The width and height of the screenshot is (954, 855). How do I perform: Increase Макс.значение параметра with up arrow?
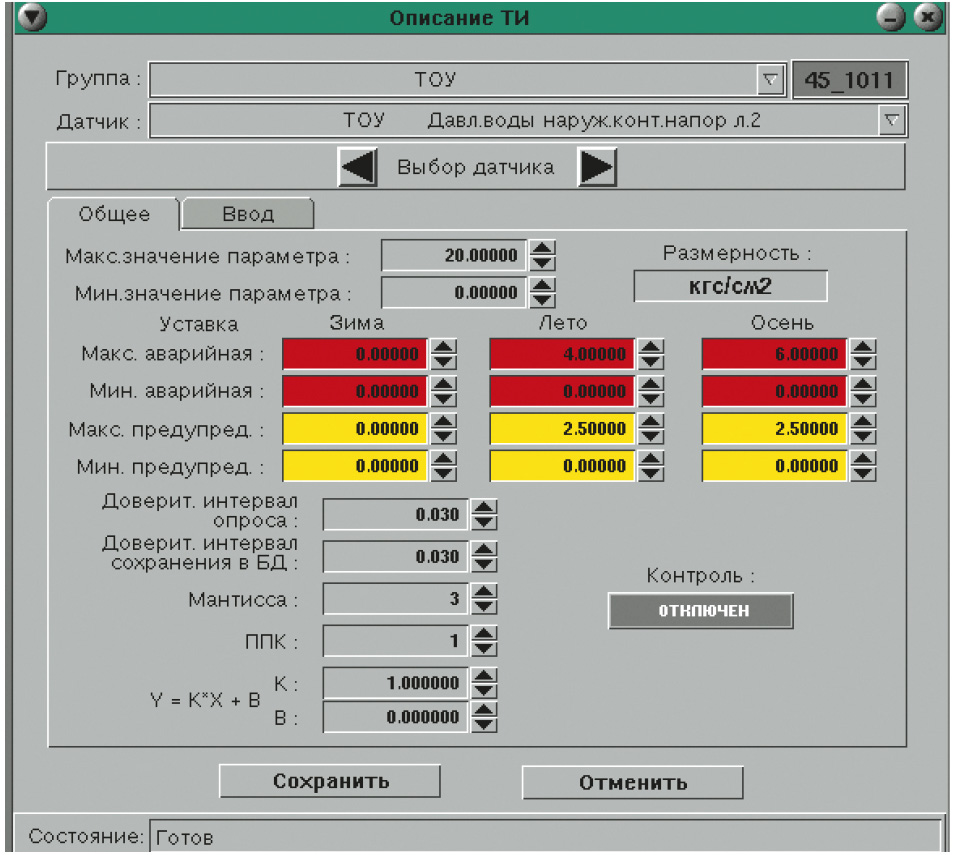pos(542,248)
